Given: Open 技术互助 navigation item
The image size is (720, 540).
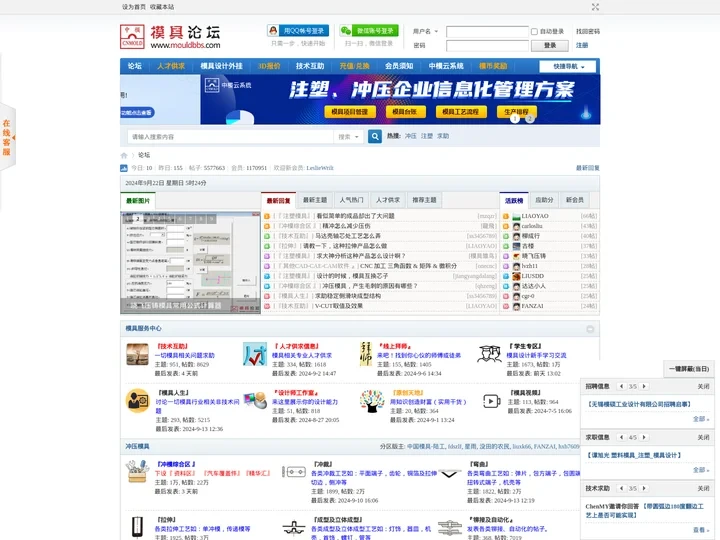Looking at the screenshot, I should (x=310, y=66).
